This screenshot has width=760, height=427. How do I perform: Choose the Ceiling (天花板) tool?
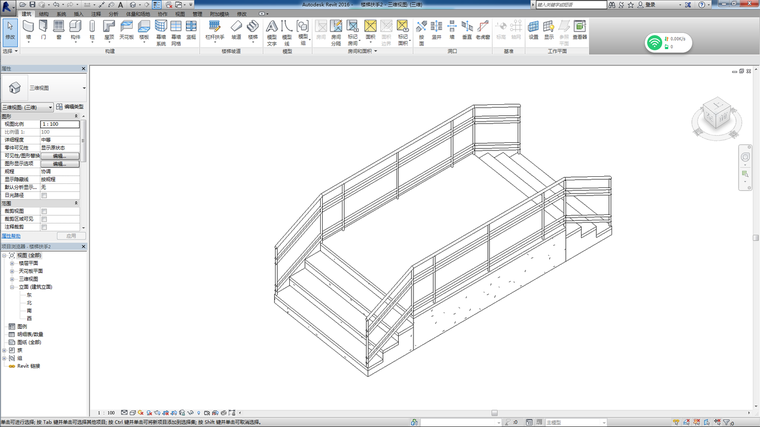tap(127, 31)
